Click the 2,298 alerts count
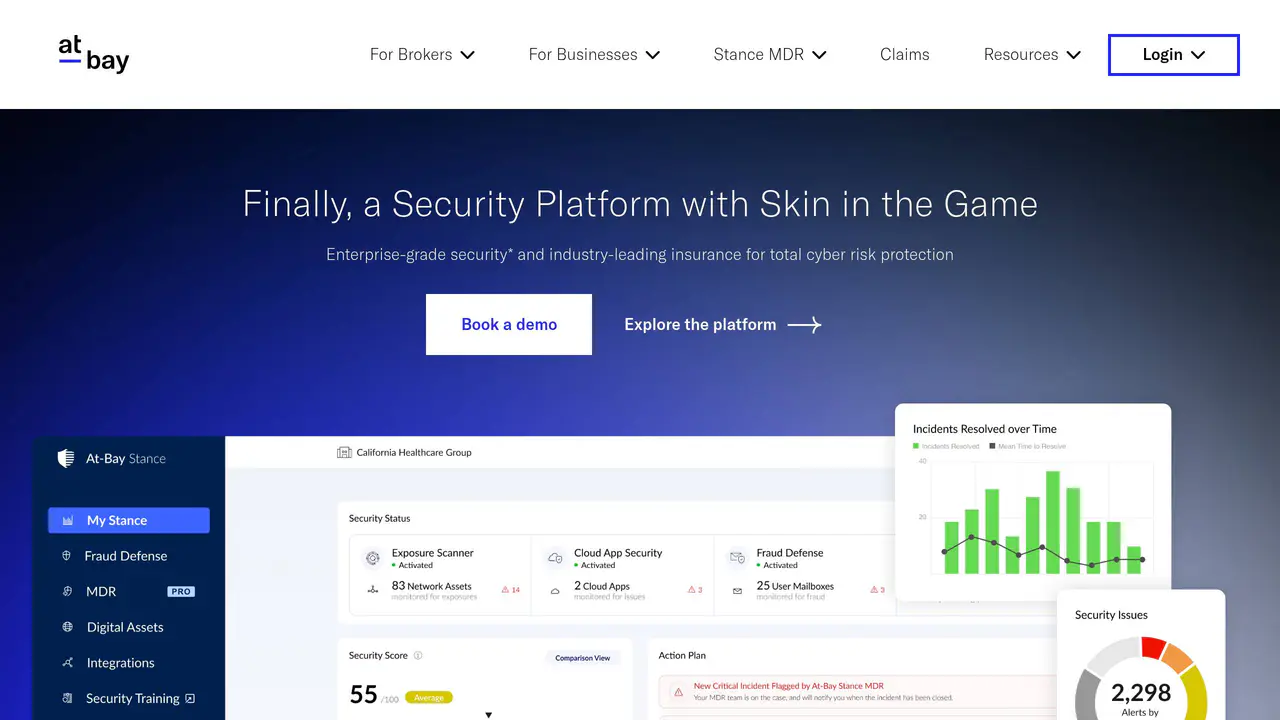Screen dimensions: 1280x720 point(1141,693)
